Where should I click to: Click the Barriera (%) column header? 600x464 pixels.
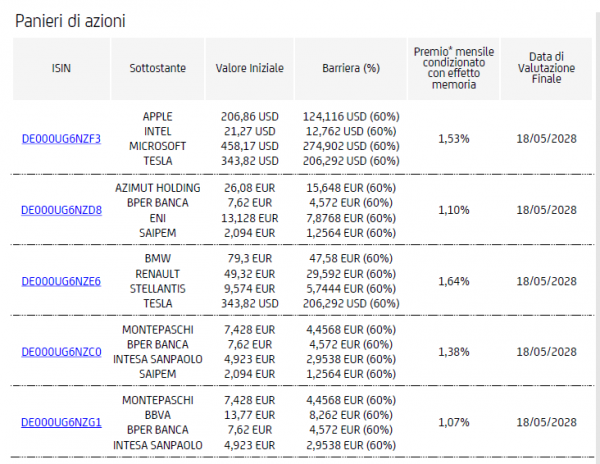click(351, 68)
